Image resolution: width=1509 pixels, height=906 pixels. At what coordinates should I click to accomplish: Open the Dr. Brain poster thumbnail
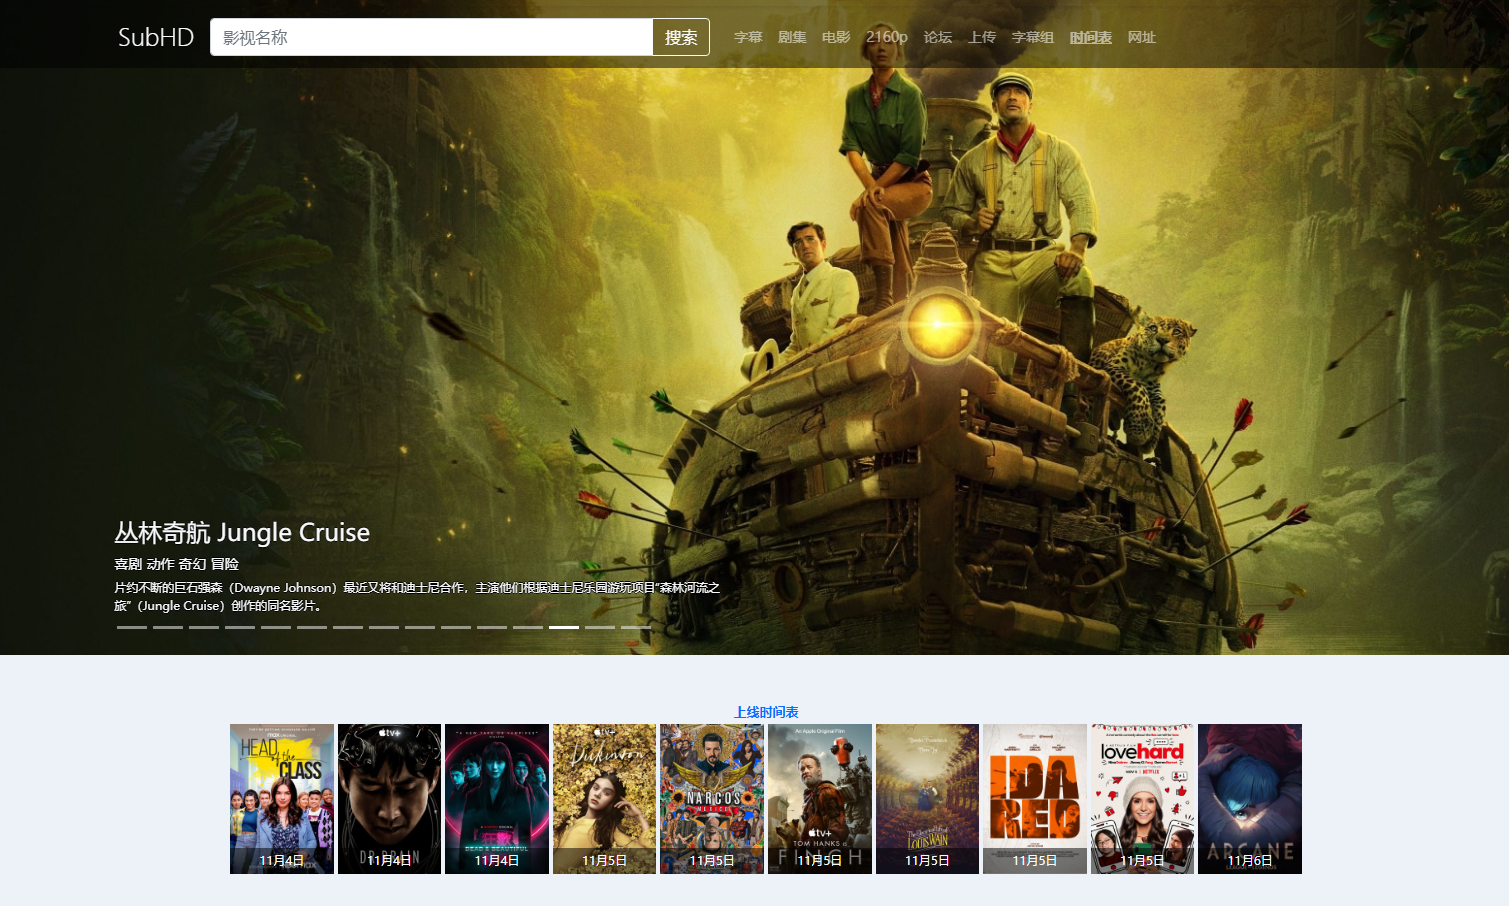pyautogui.click(x=389, y=799)
